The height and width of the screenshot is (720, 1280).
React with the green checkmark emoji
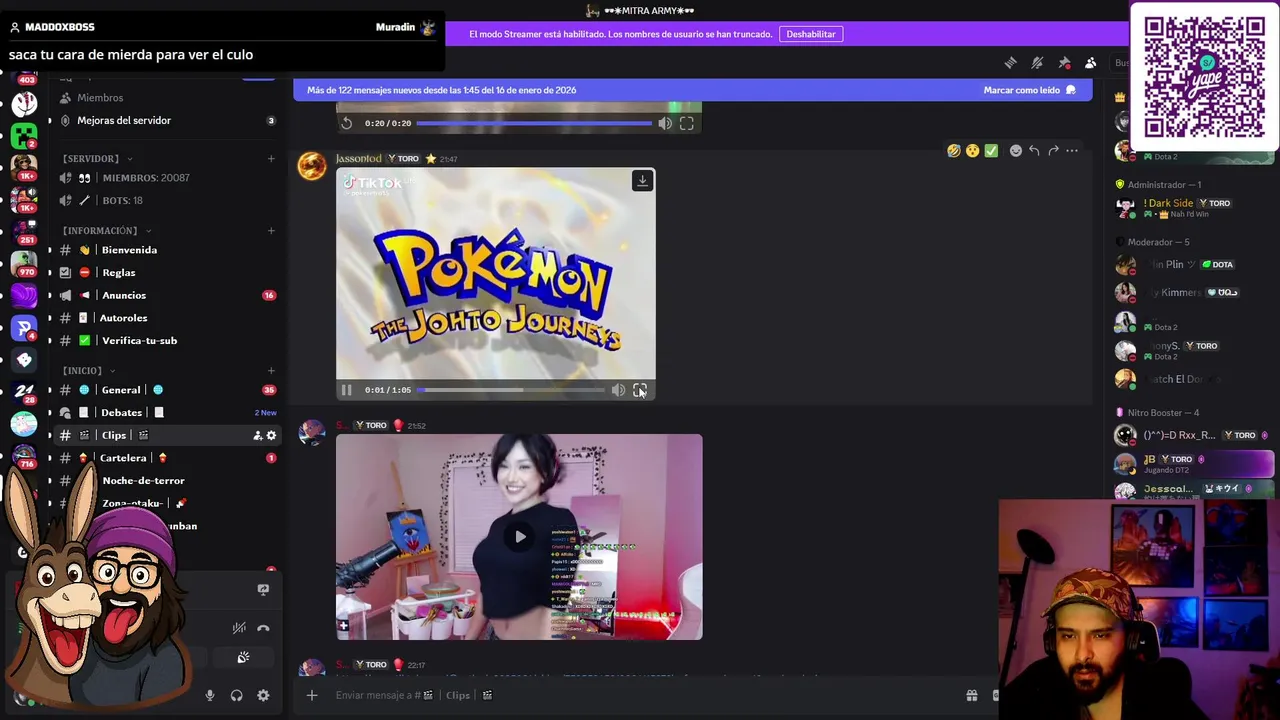point(991,151)
